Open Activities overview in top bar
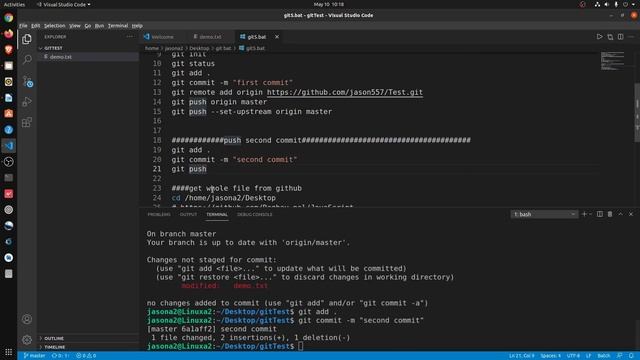The image size is (640, 360). click(x=14, y=4)
